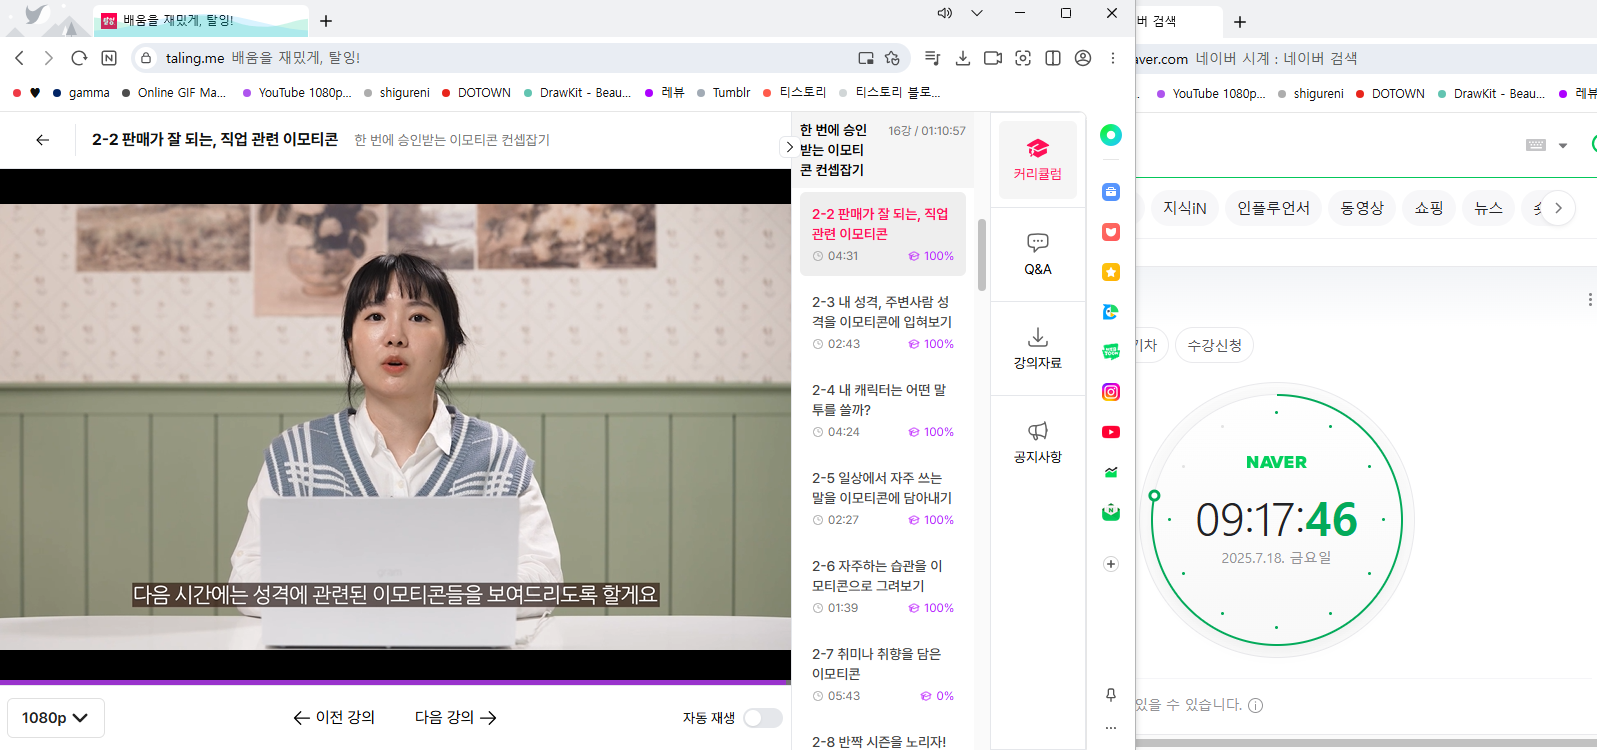Bookmark this page with the star icon
Screen dimensions: 1597x750
click(892, 58)
